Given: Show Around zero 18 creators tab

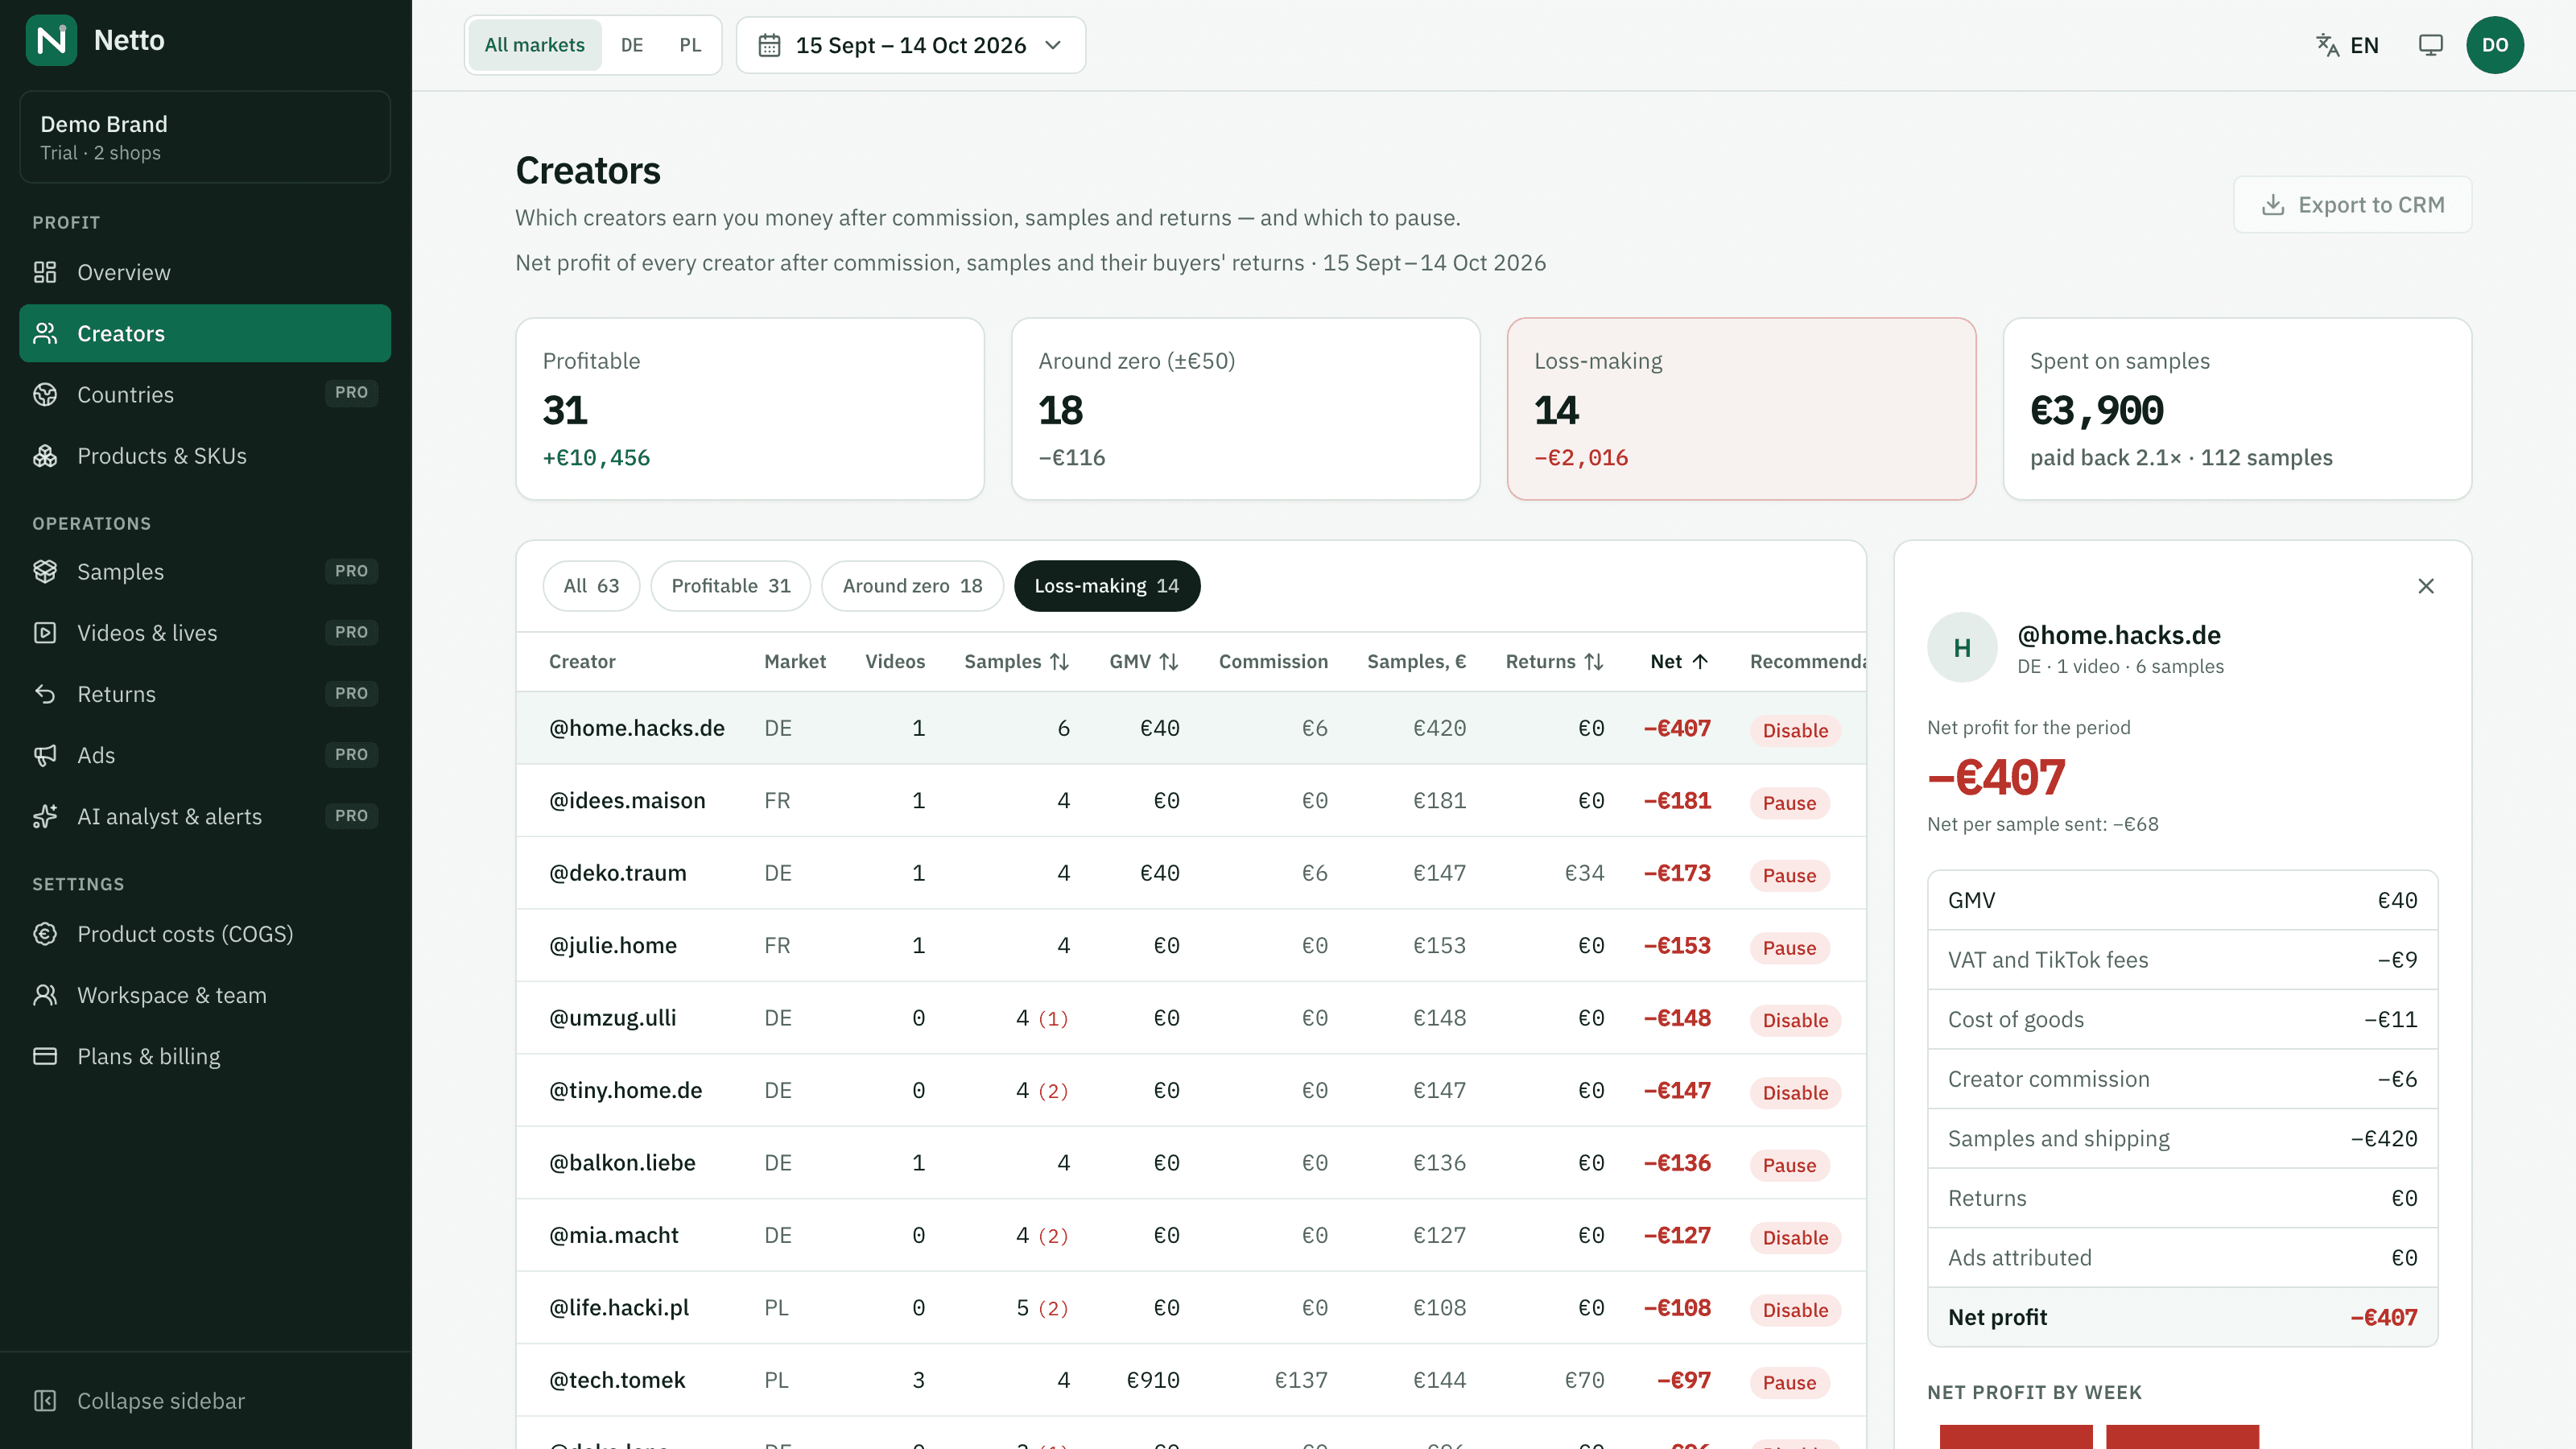Looking at the screenshot, I should click(912, 586).
